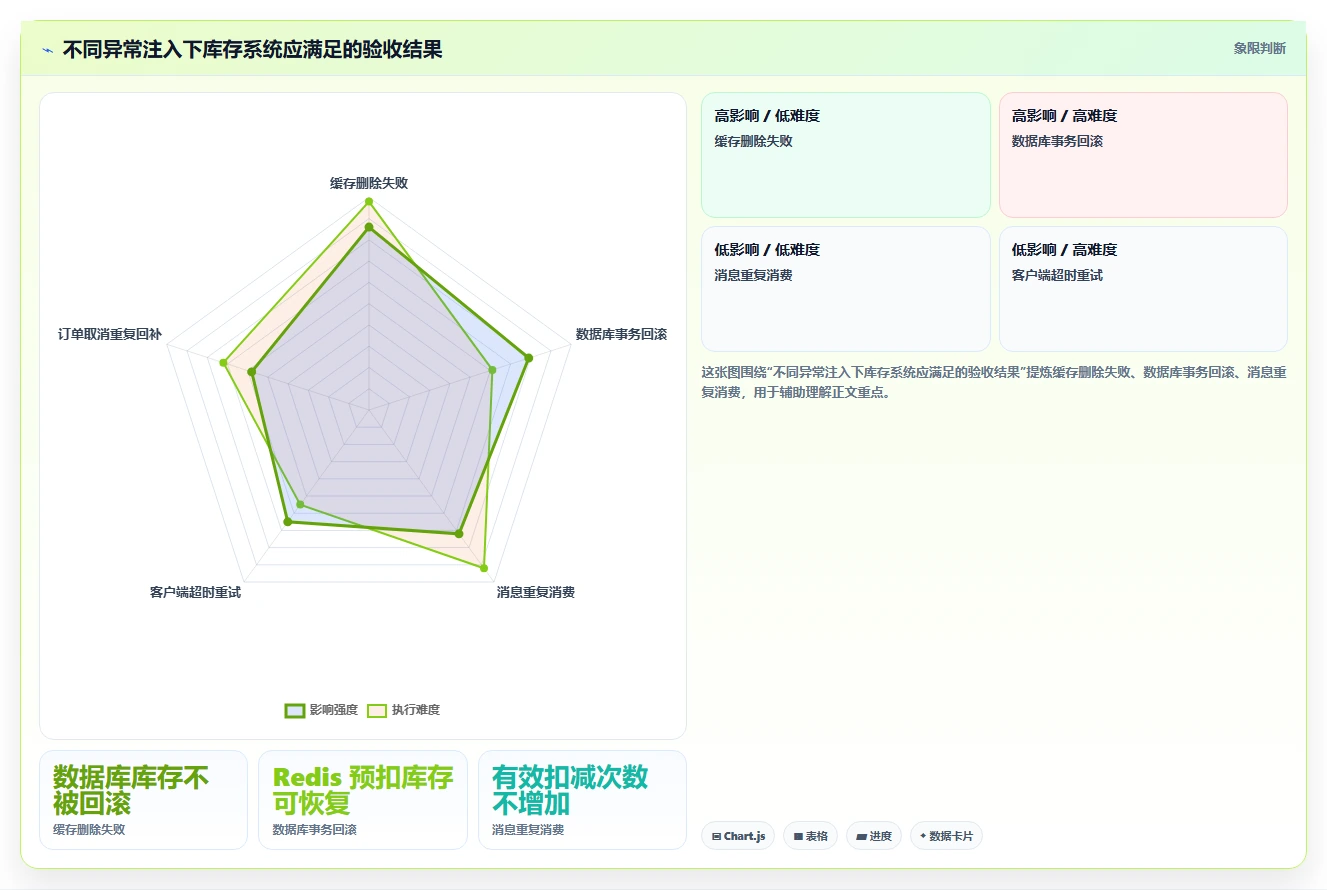Click the 表格 chip icon

click(798, 836)
